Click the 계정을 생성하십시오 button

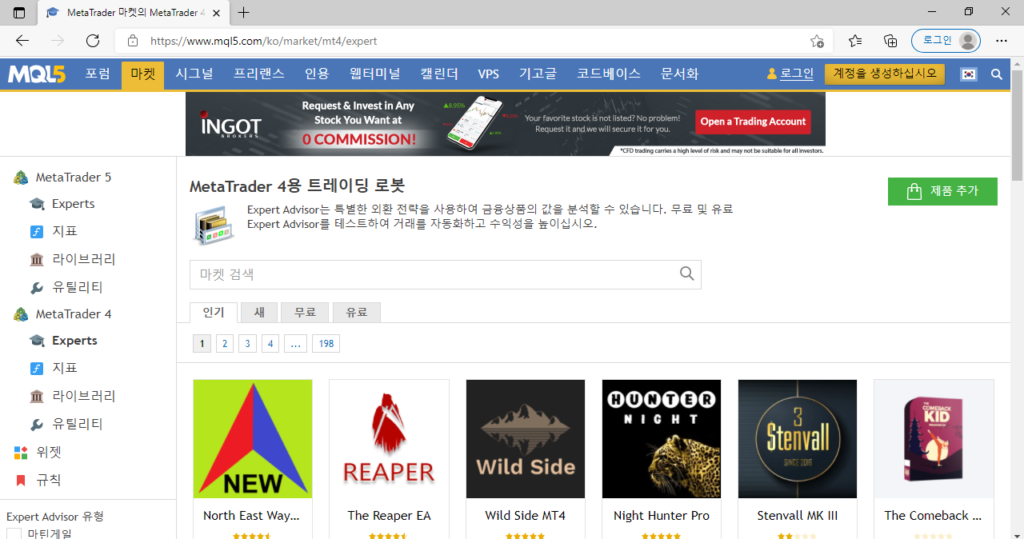pos(884,74)
